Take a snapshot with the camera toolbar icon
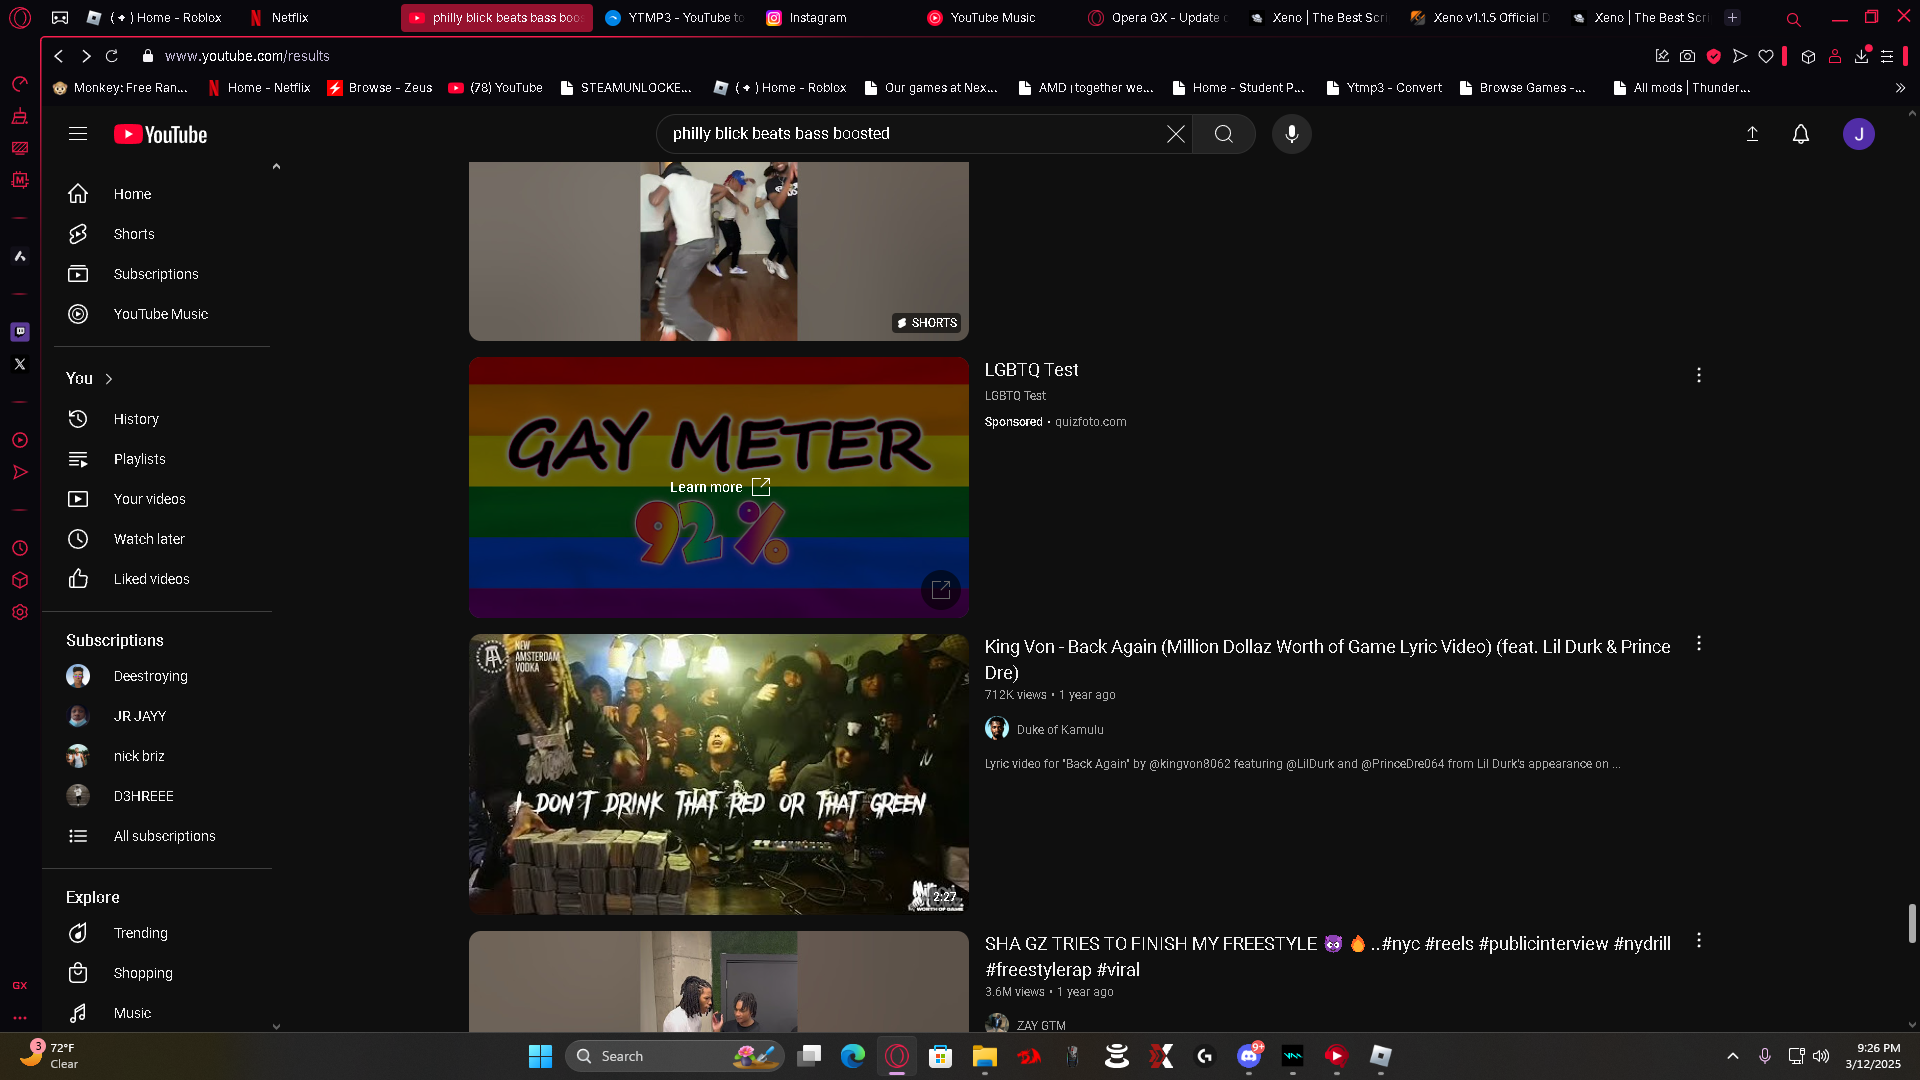1920x1080 pixels. click(1688, 56)
